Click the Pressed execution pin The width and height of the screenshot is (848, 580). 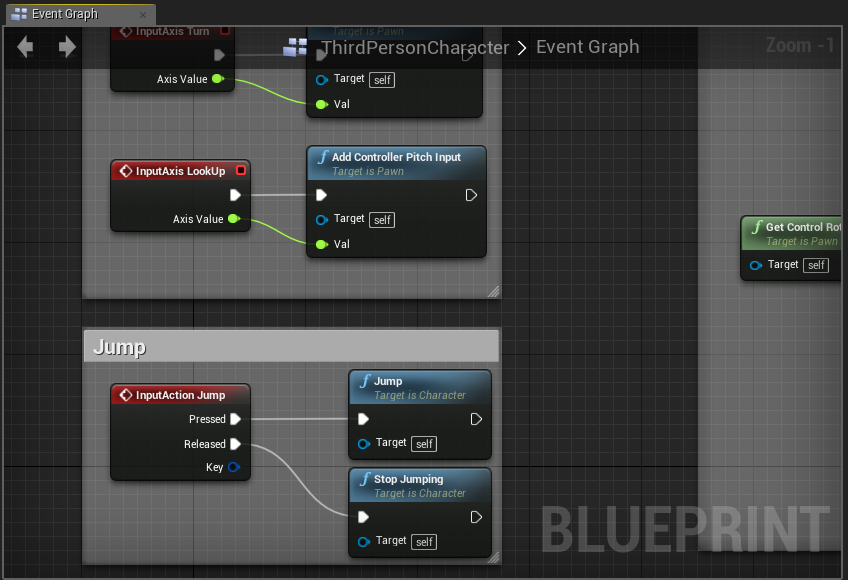pyautogui.click(x=235, y=419)
